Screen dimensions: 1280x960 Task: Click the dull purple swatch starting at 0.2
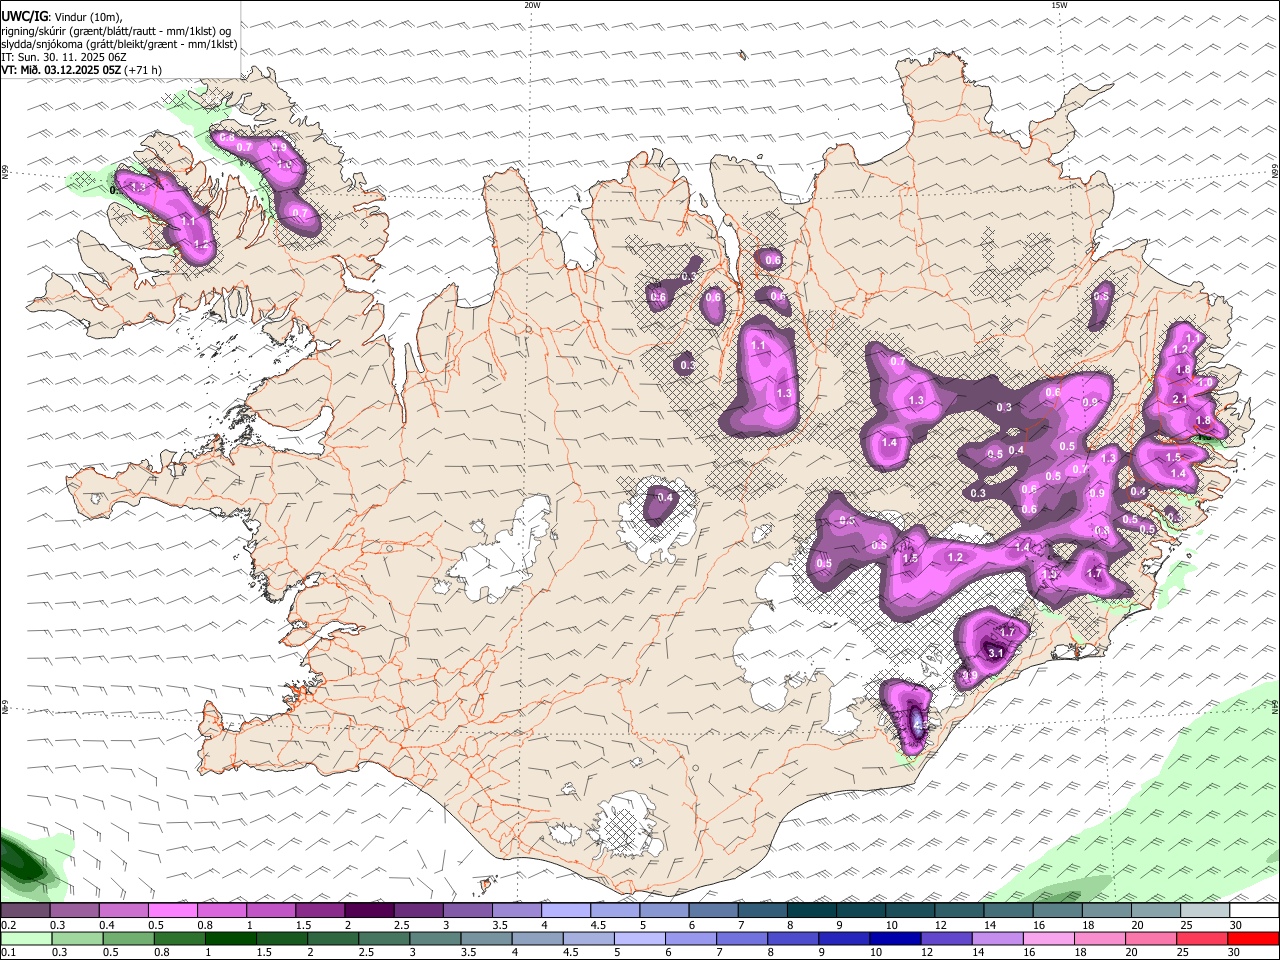(x=25, y=911)
